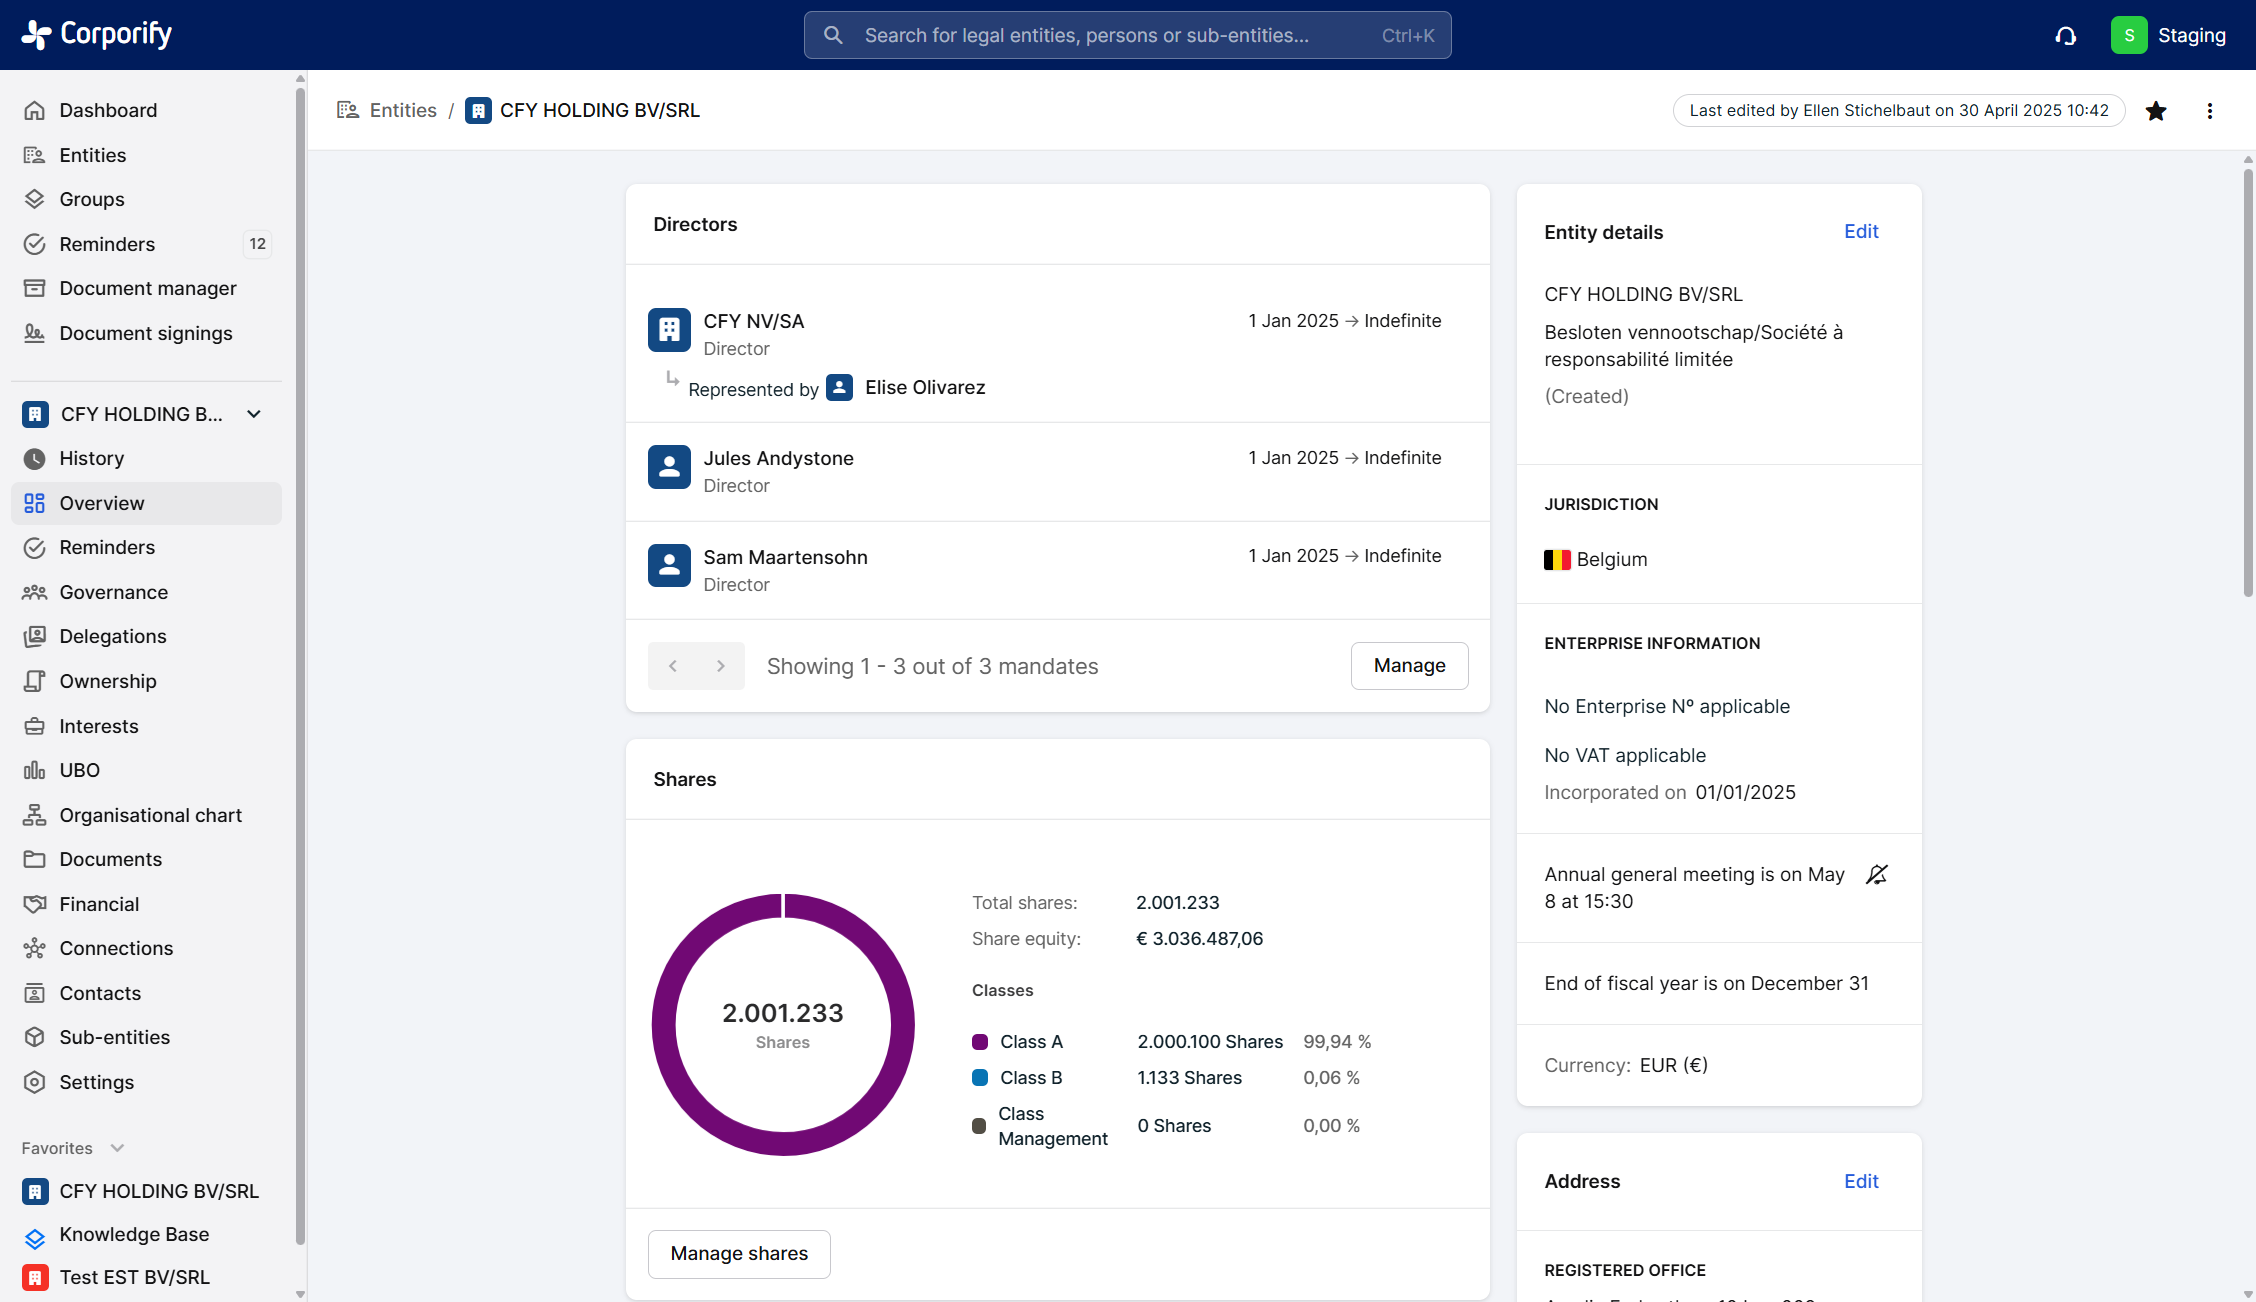Expand CFY HOLDING entity dropdown chevron

click(x=254, y=414)
